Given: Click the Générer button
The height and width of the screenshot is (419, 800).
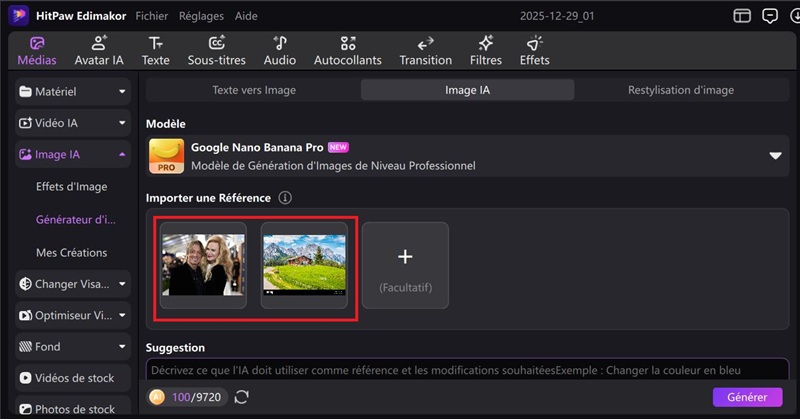Looking at the screenshot, I should point(747,397).
